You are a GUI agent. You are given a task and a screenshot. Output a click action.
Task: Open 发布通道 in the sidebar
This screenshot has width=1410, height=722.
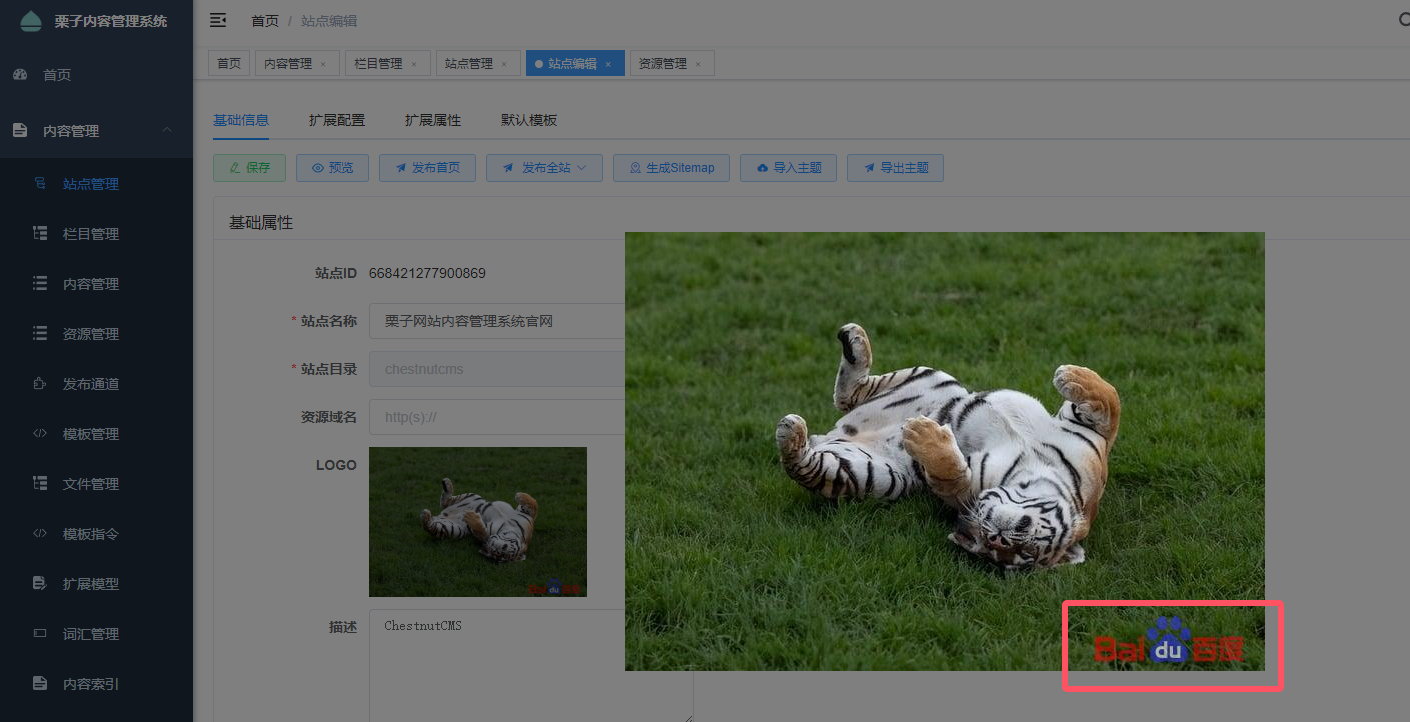(x=90, y=384)
